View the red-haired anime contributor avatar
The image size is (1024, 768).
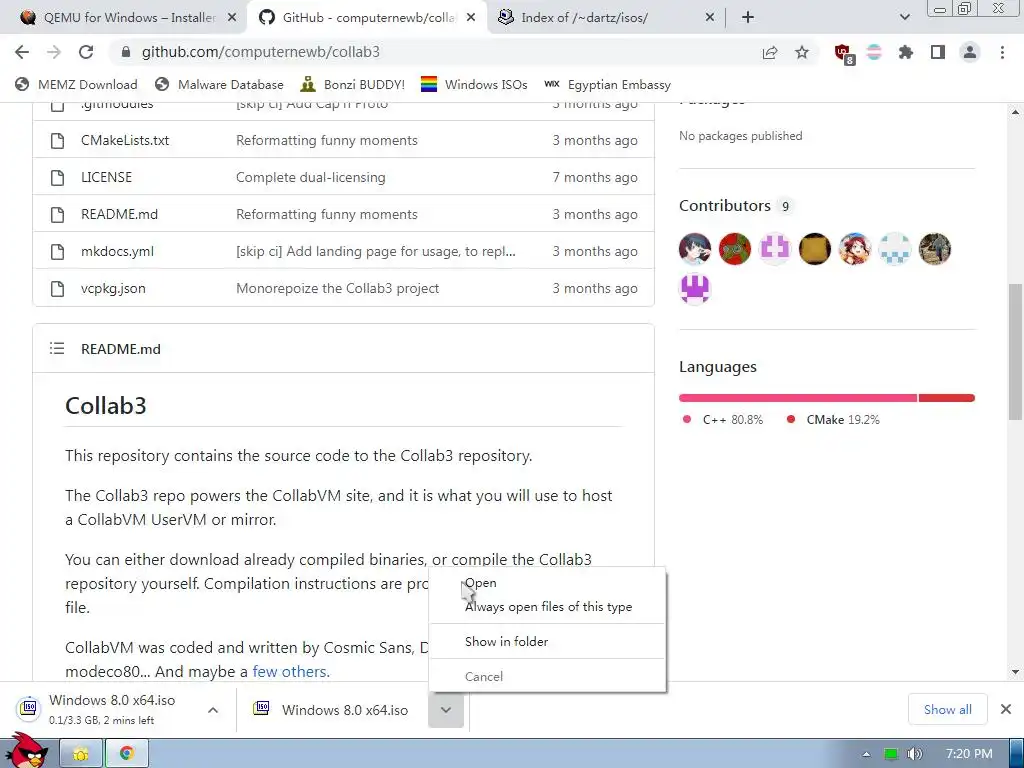tap(855, 249)
